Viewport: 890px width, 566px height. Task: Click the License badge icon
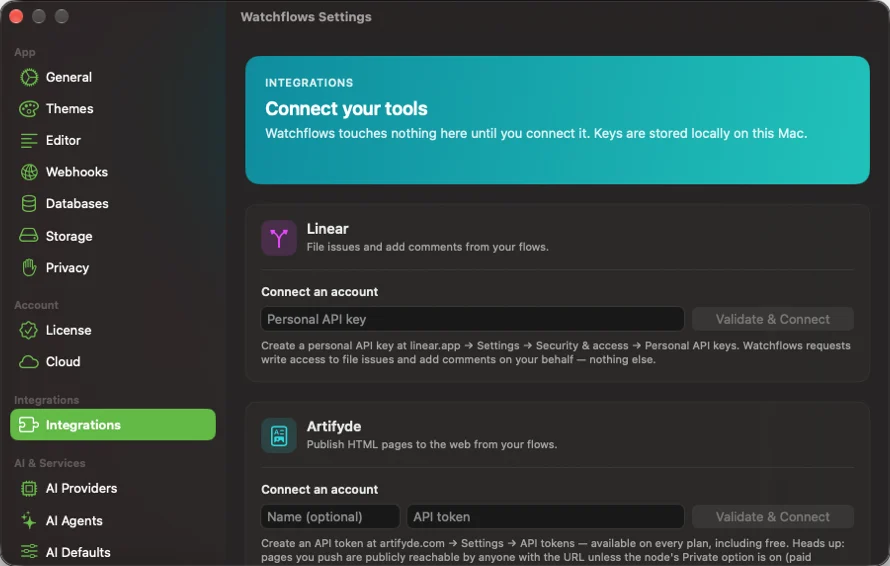point(29,330)
